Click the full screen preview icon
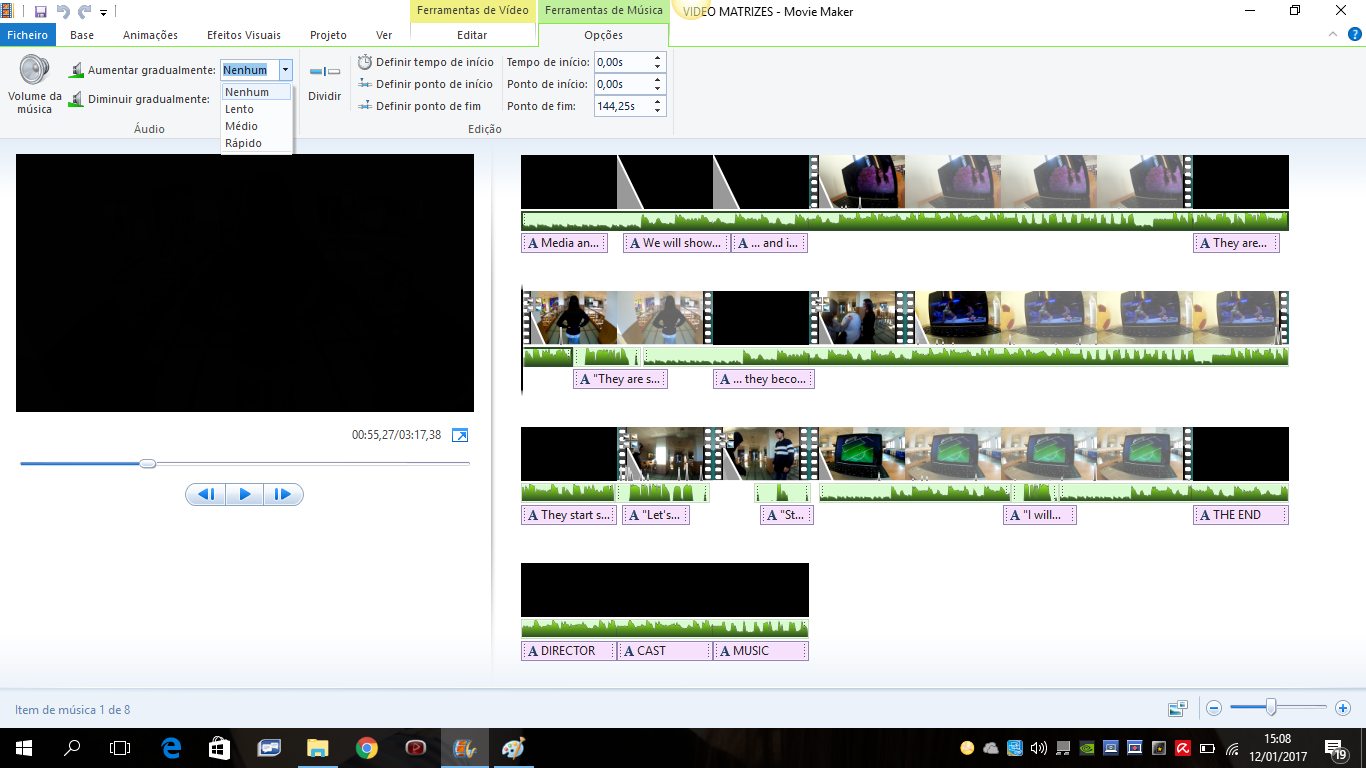The image size is (1366, 768). [x=460, y=435]
